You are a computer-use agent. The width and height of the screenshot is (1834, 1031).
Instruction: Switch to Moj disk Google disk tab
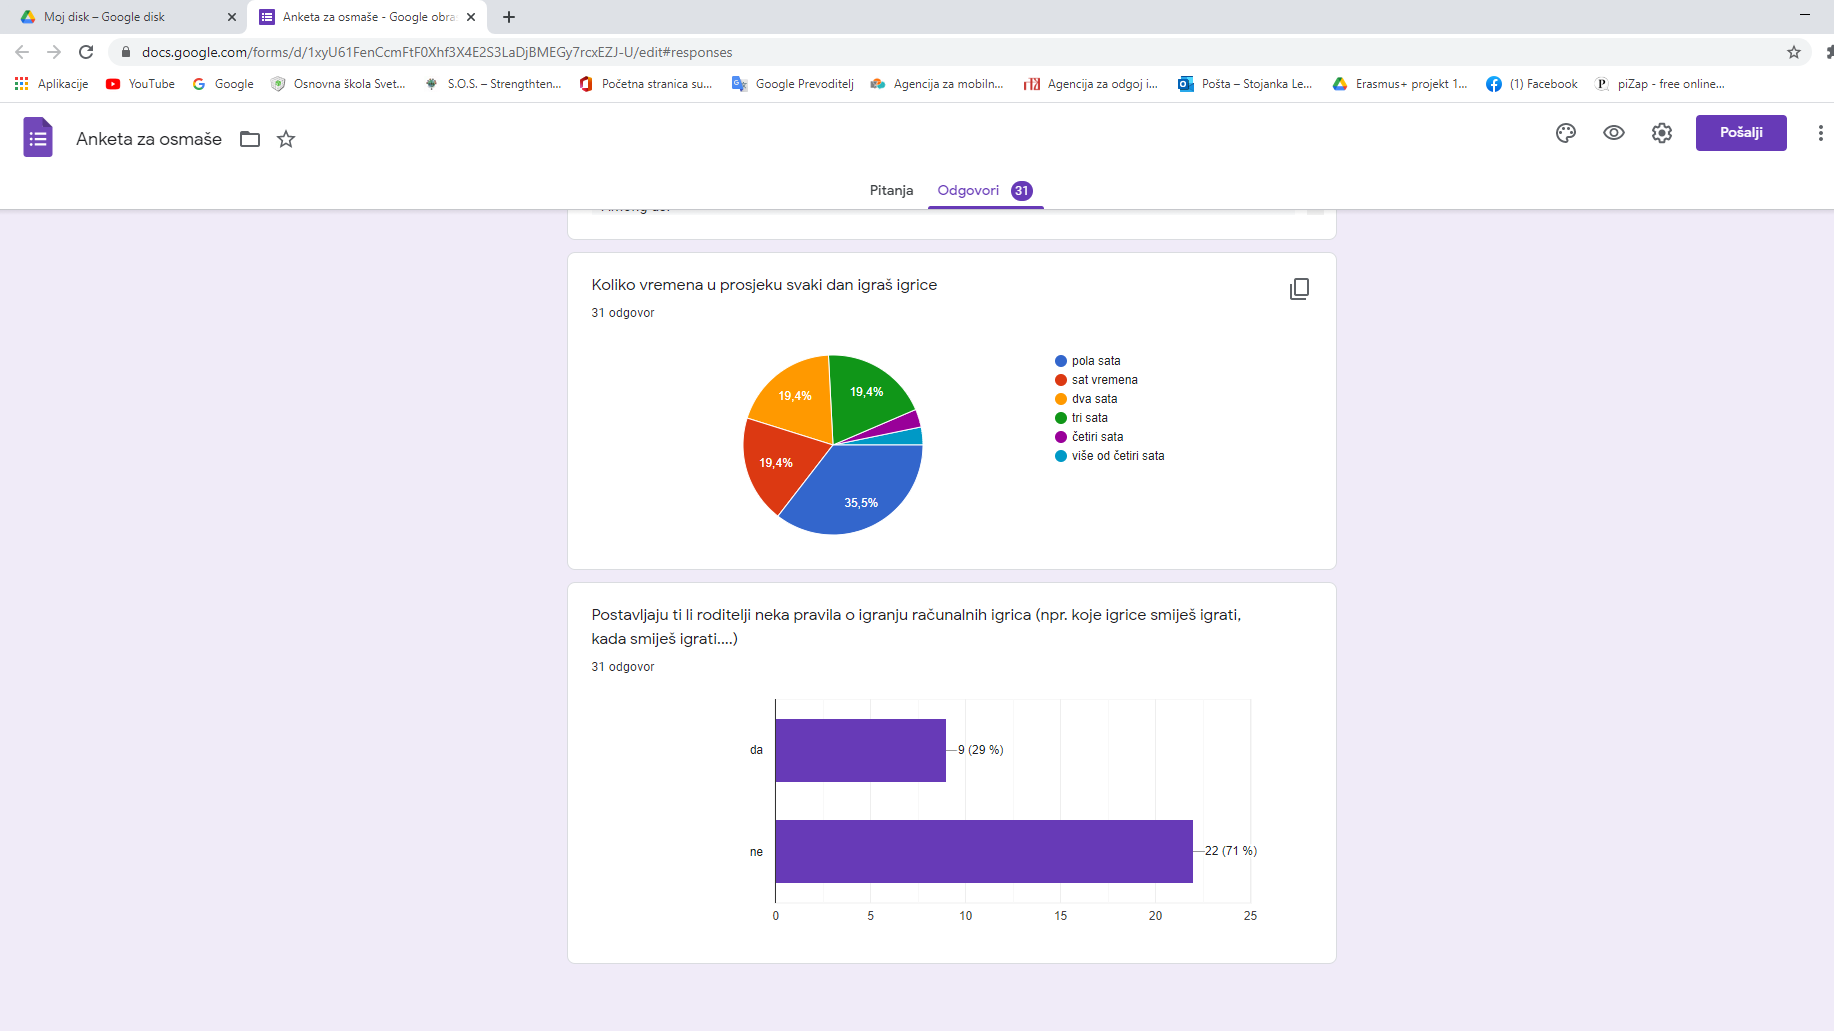[x=120, y=17]
